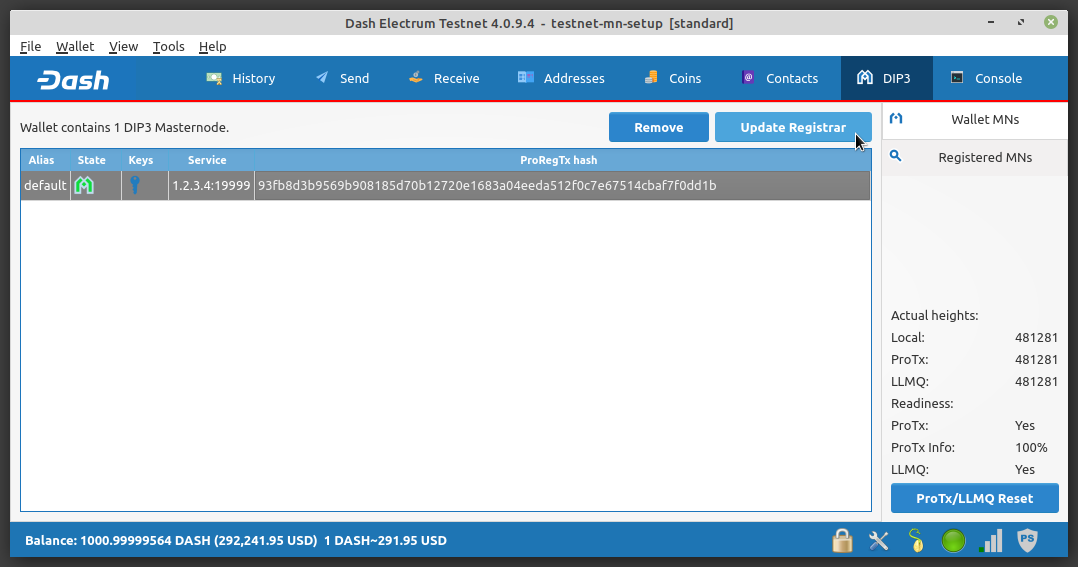Click the seed icon in status bar
1078x567 pixels.
(x=916, y=541)
